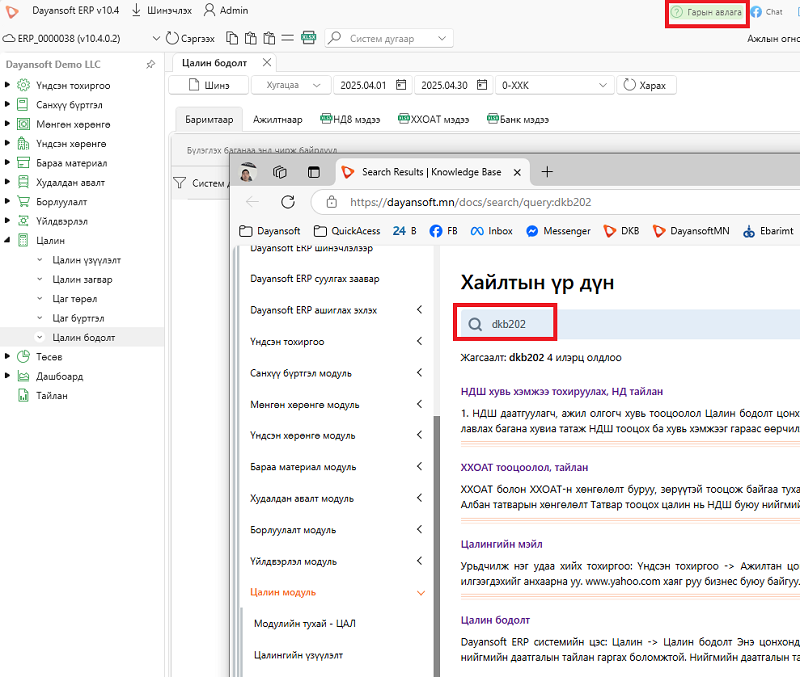Screen dimensions: 800x677
Task: Click browser profile avatar icon
Action: point(248,172)
